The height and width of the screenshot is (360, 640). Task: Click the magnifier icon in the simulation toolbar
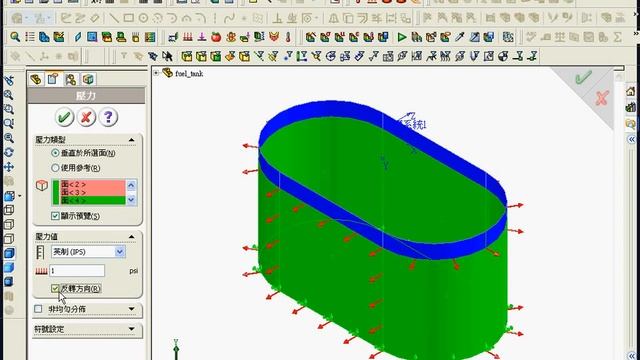click(x=15, y=37)
